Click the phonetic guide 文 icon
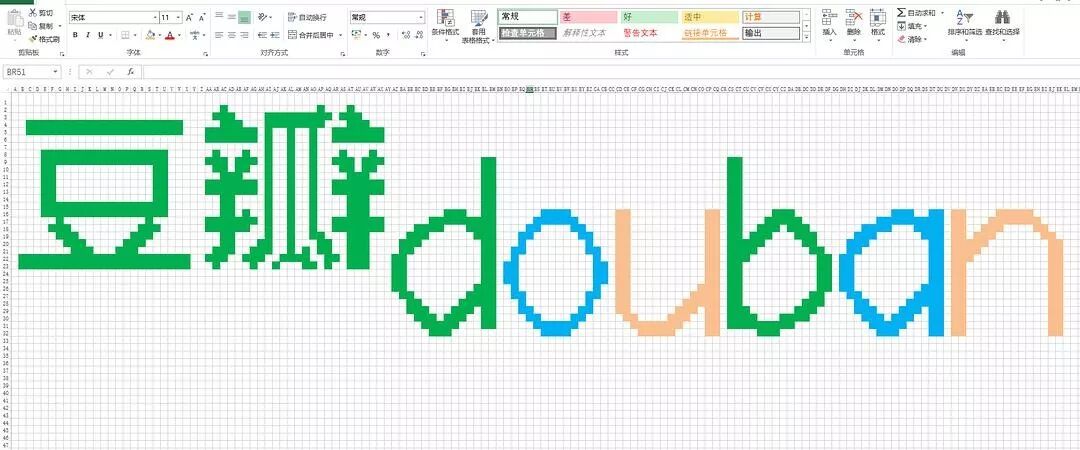Image resolution: width=1080 pixels, height=450 pixels. coord(195,35)
